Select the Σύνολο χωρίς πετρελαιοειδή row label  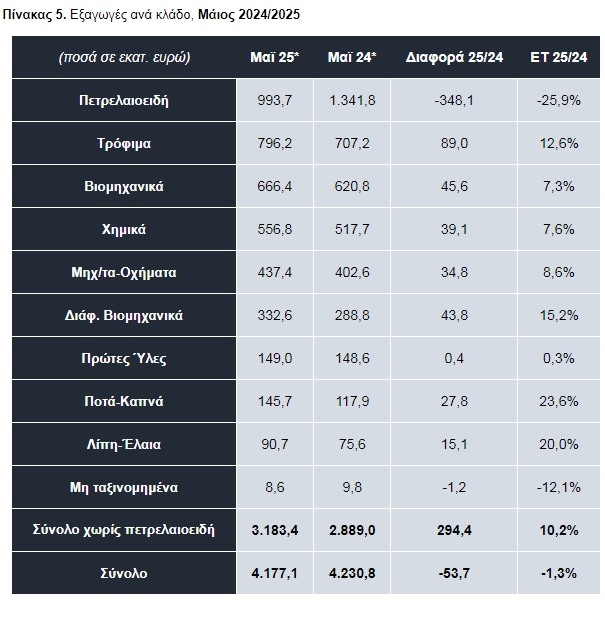pos(124,530)
